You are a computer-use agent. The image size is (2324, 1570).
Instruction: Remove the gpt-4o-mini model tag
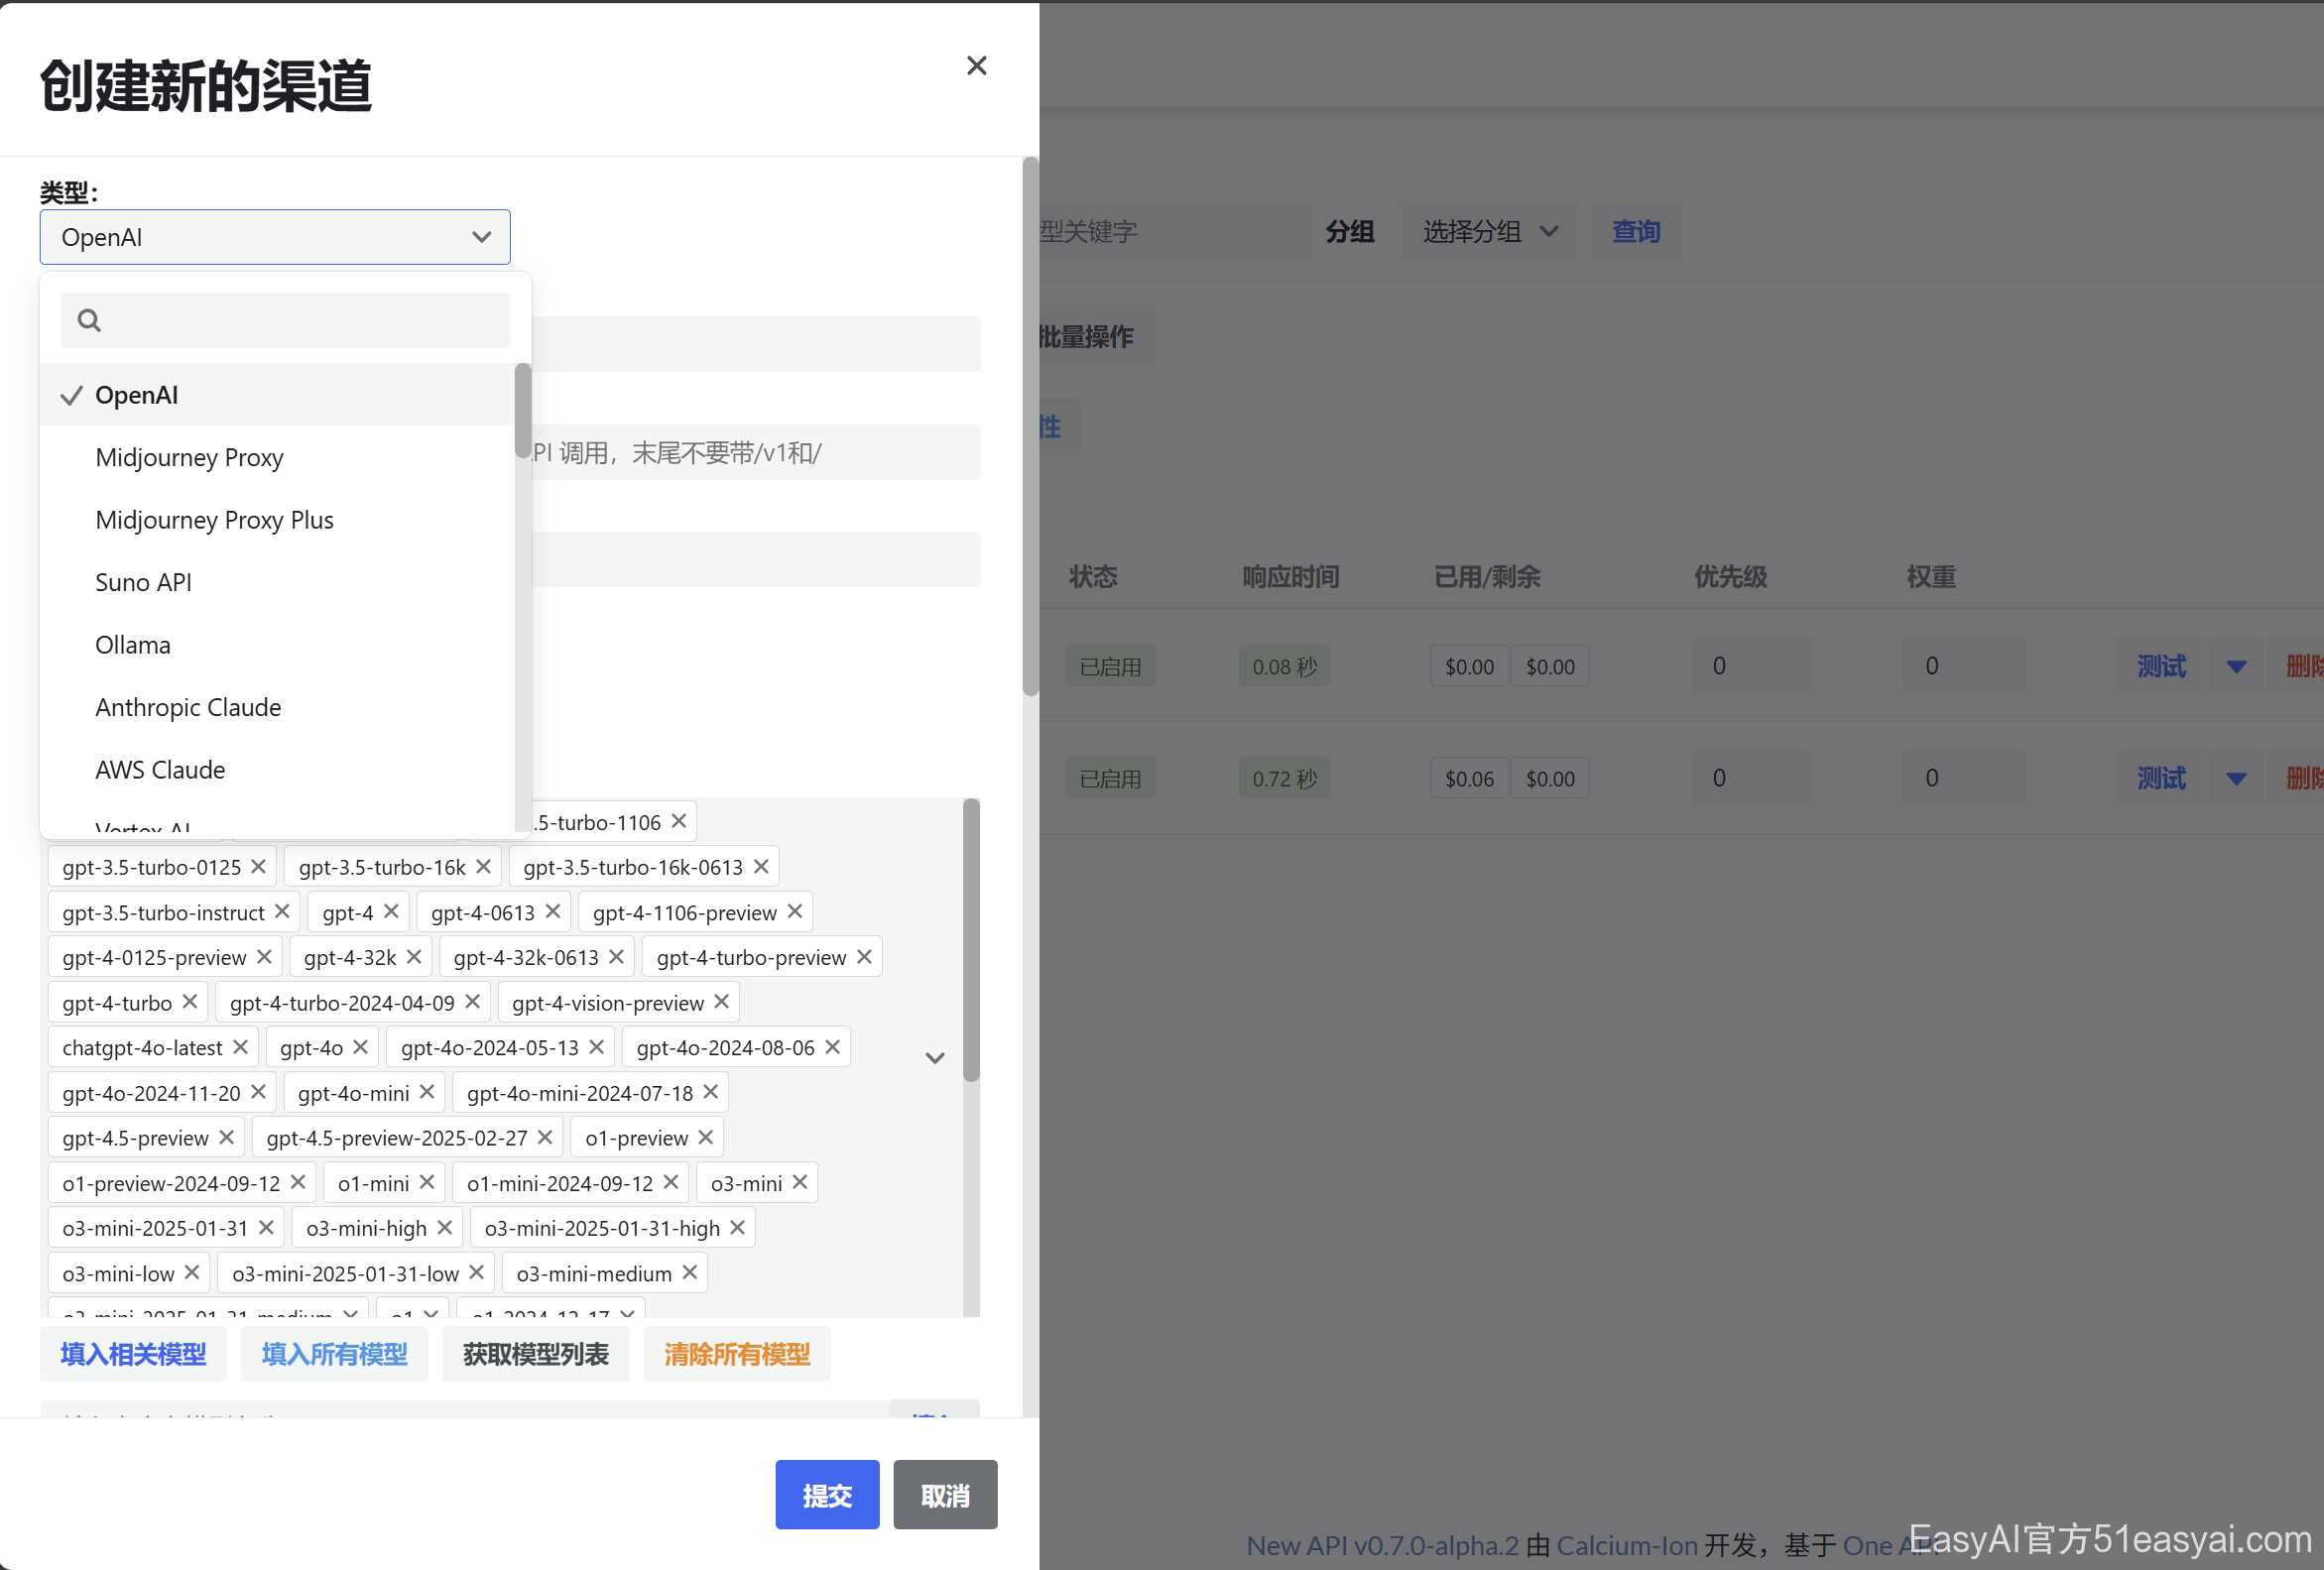427,1092
